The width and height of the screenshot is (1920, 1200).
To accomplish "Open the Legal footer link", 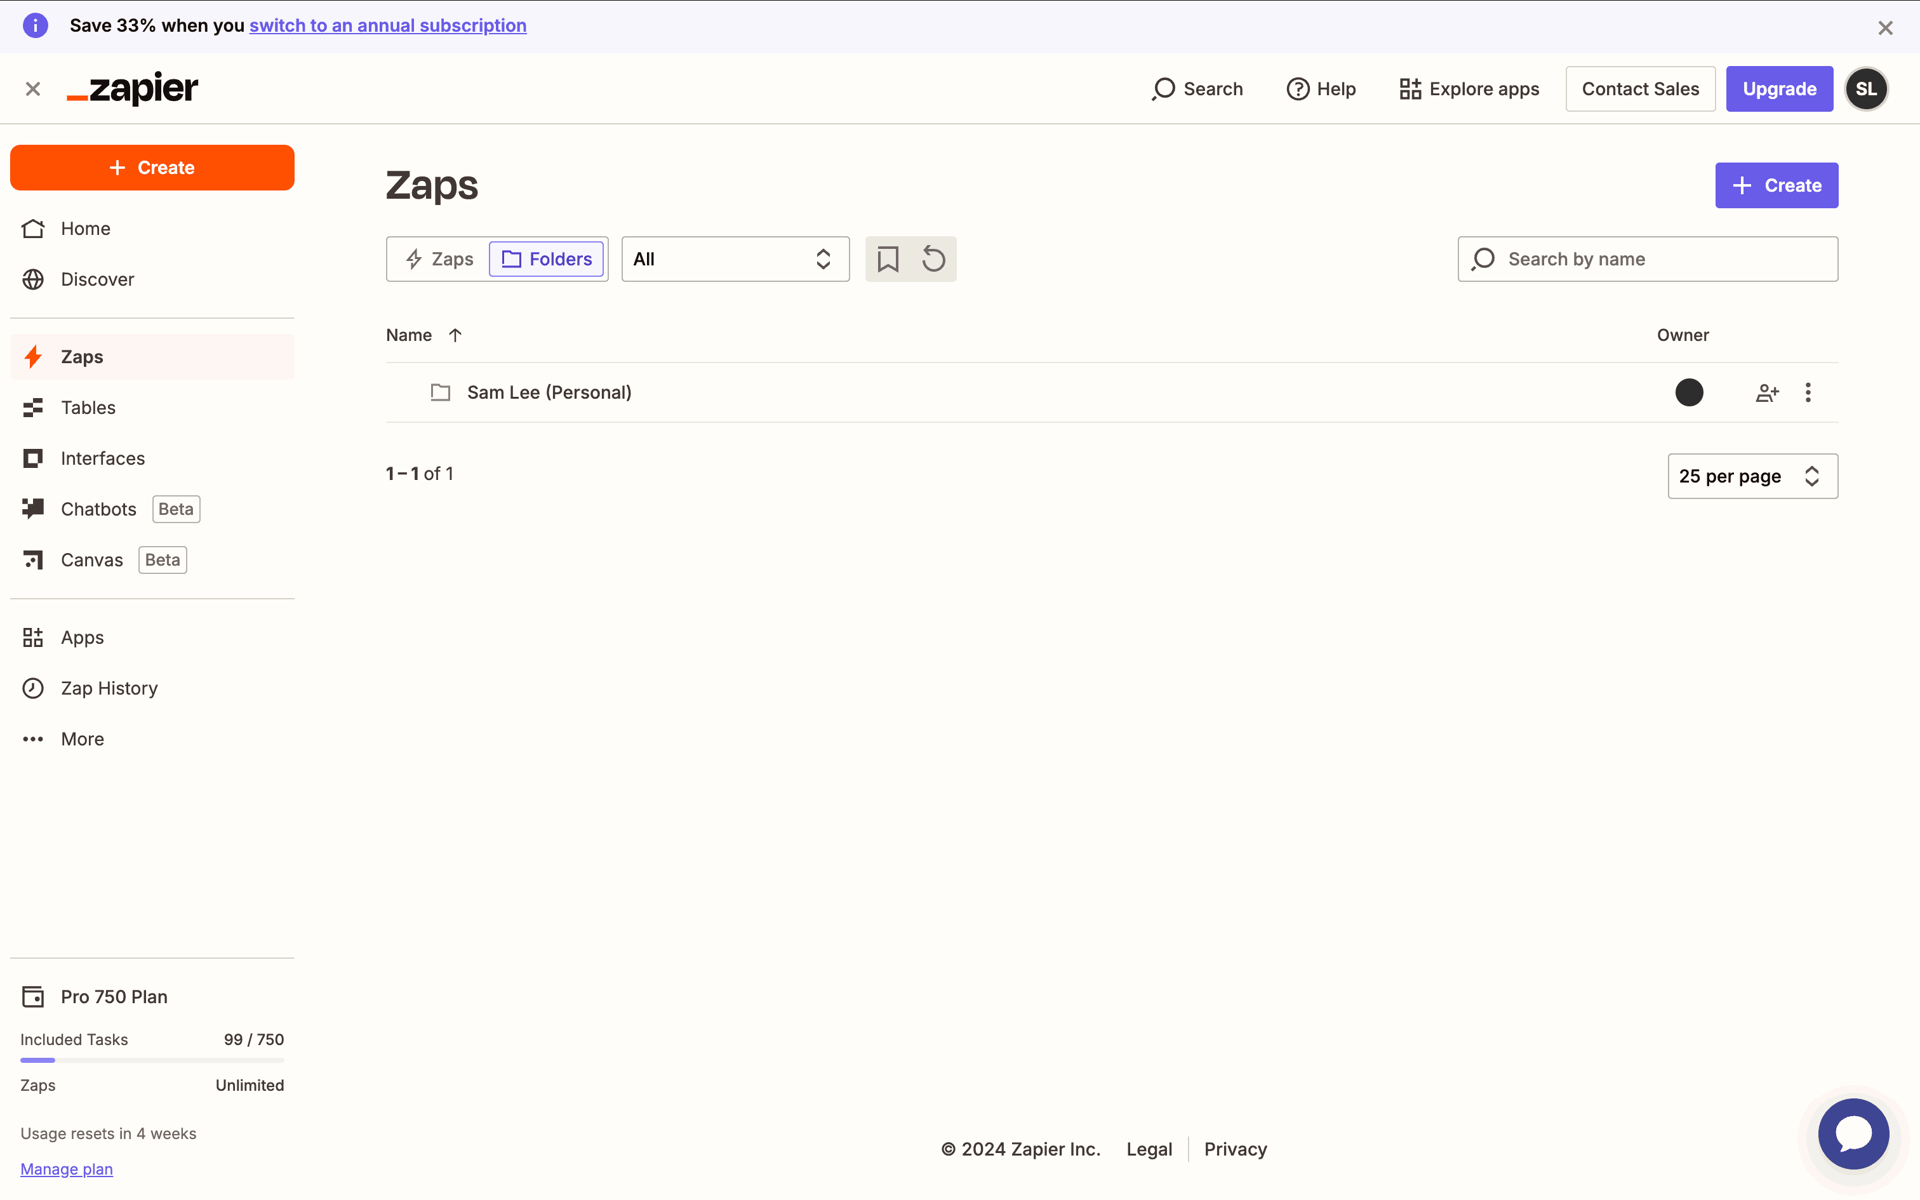I will 1149,1150.
